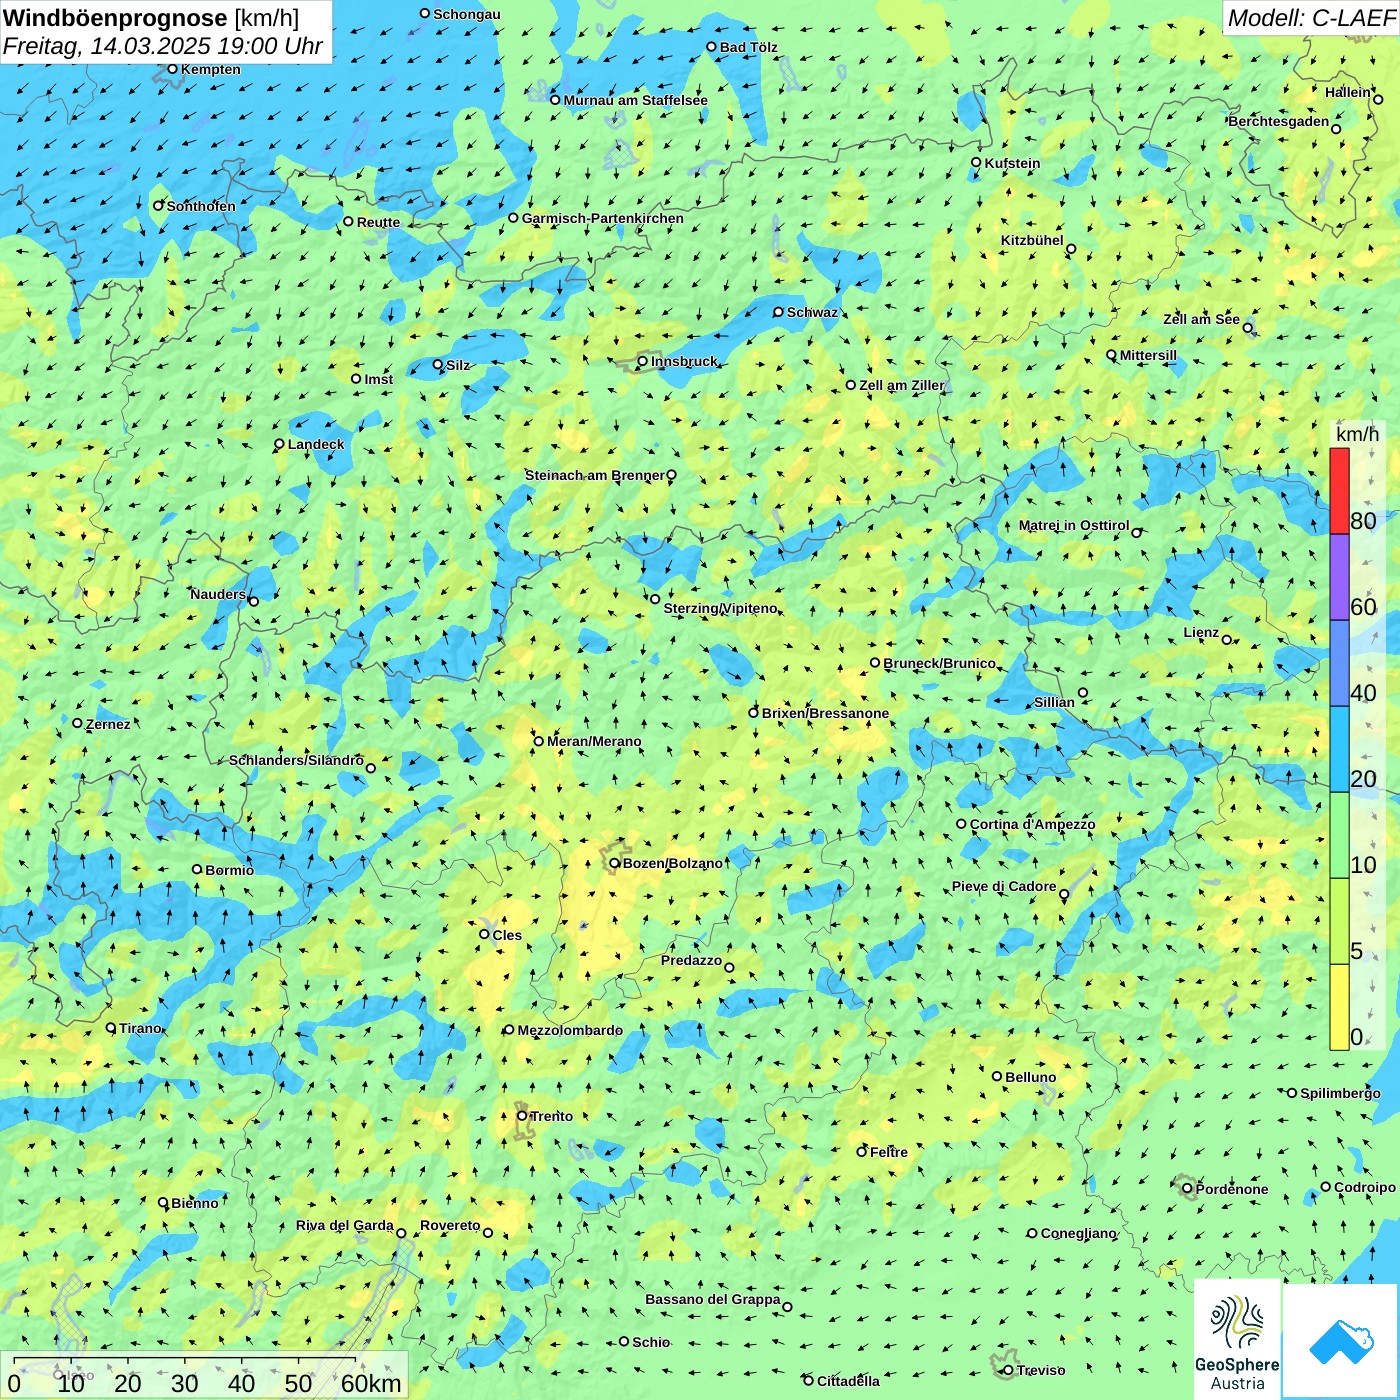Click the Matrei in Osttirol label
Image resolution: width=1400 pixels, height=1400 pixels.
(x=1074, y=525)
